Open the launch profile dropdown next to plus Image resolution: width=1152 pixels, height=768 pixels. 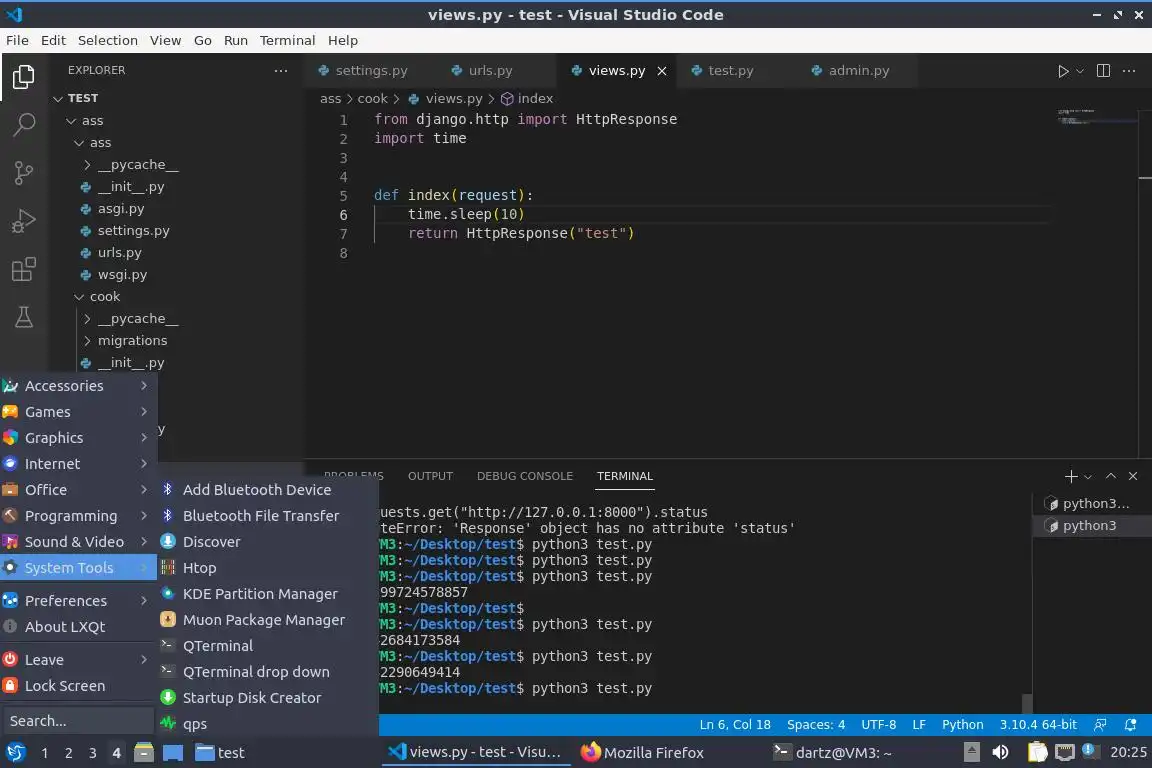1088,477
